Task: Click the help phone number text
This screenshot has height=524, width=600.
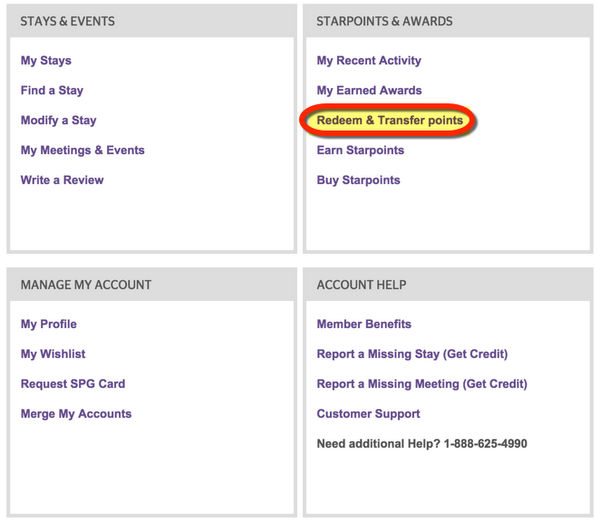Action: (486, 444)
